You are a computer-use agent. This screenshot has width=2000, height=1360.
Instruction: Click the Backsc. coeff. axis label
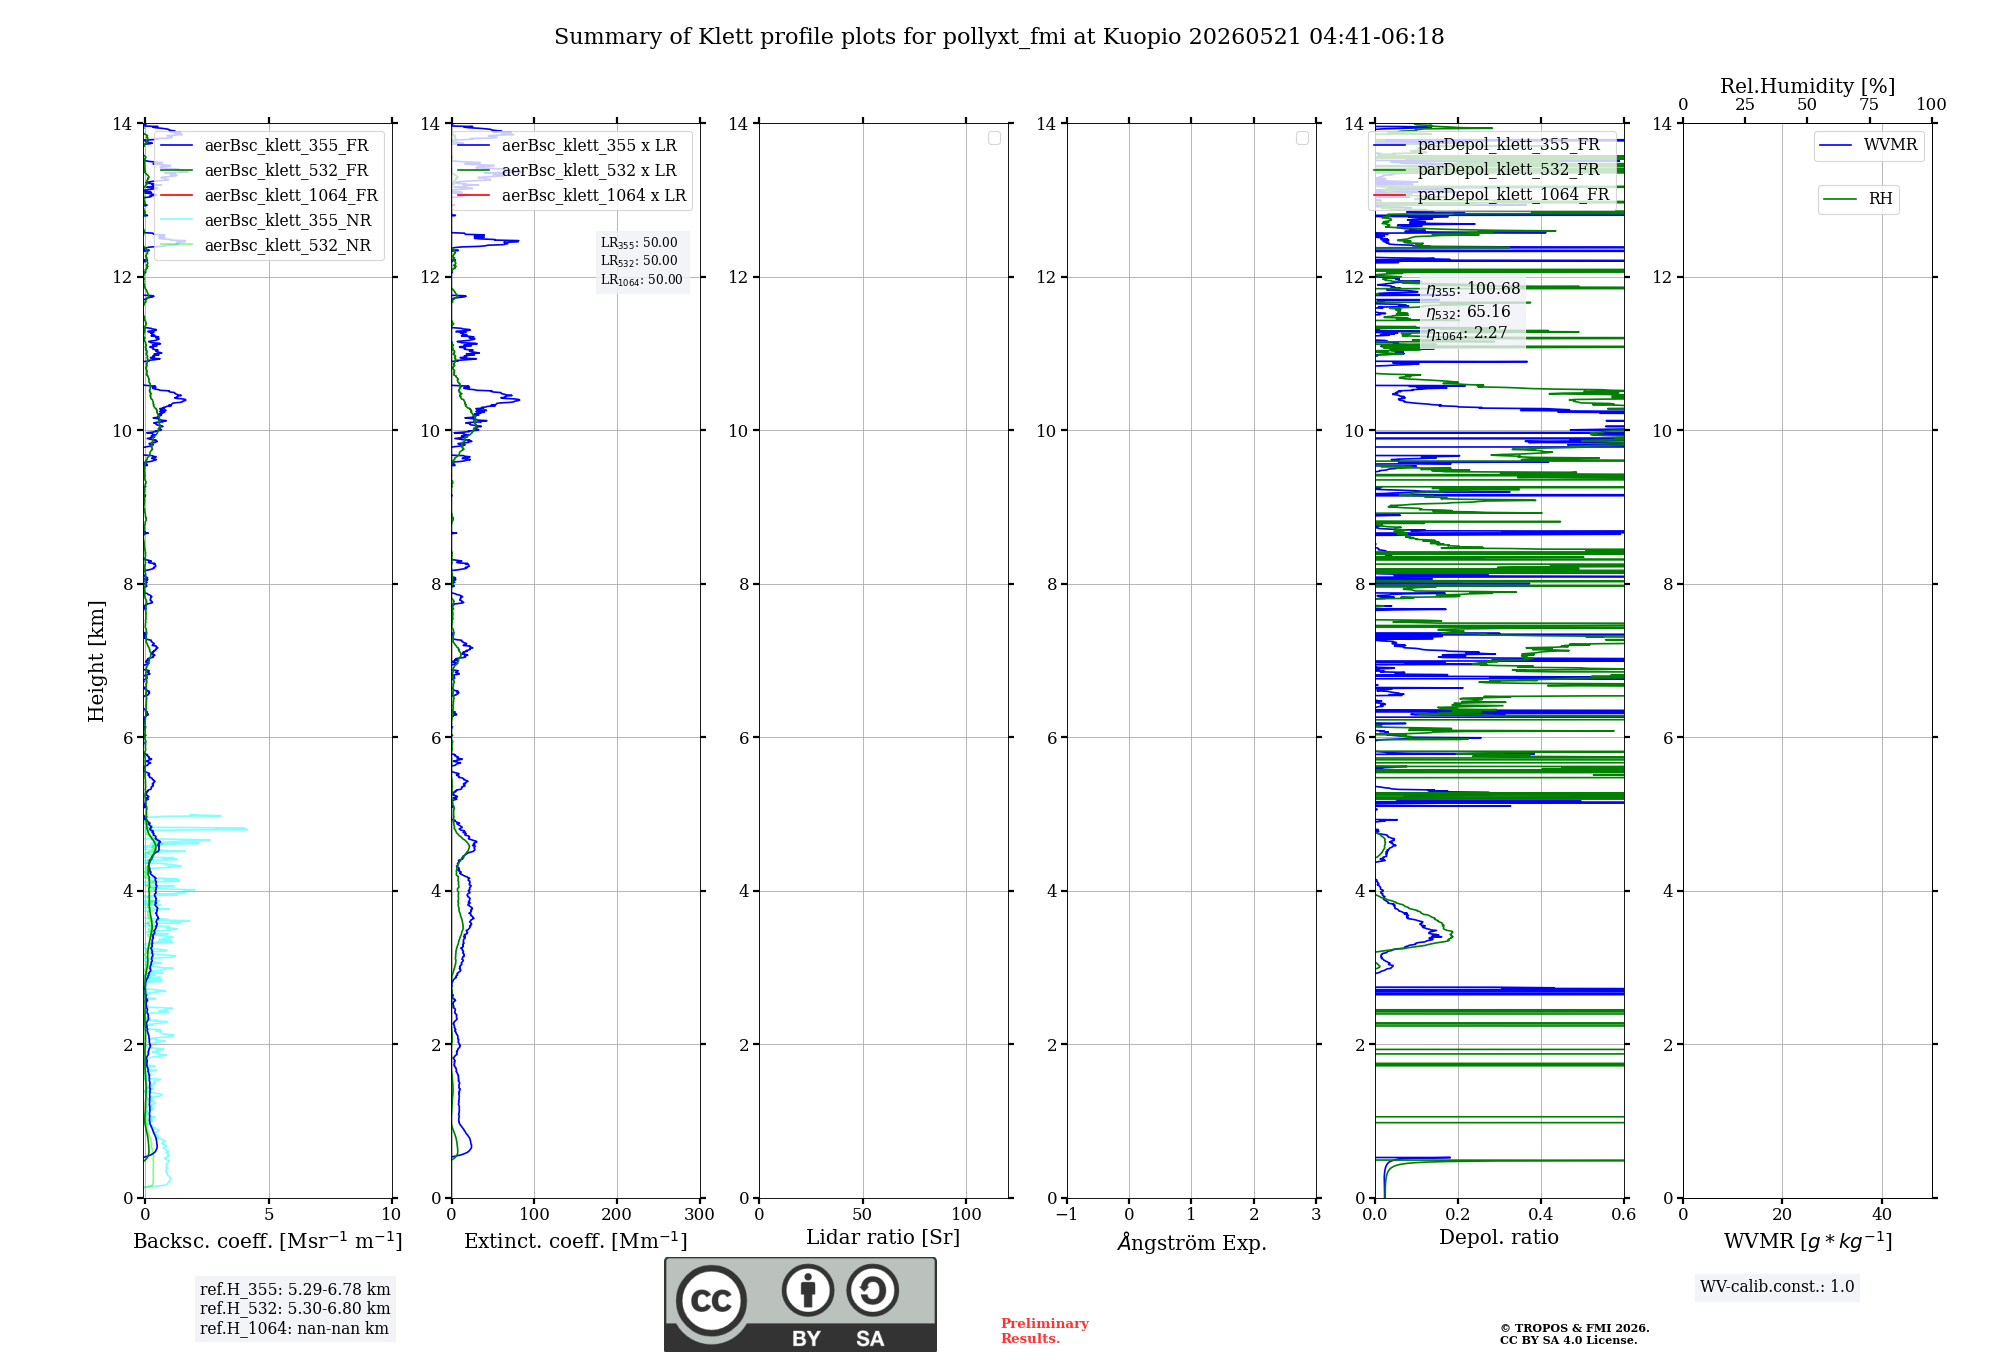(x=268, y=1241)
